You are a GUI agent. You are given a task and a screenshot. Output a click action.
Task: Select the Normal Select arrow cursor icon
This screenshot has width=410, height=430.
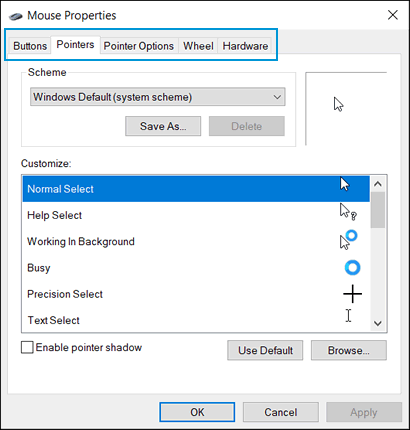(x=345, y=184)
